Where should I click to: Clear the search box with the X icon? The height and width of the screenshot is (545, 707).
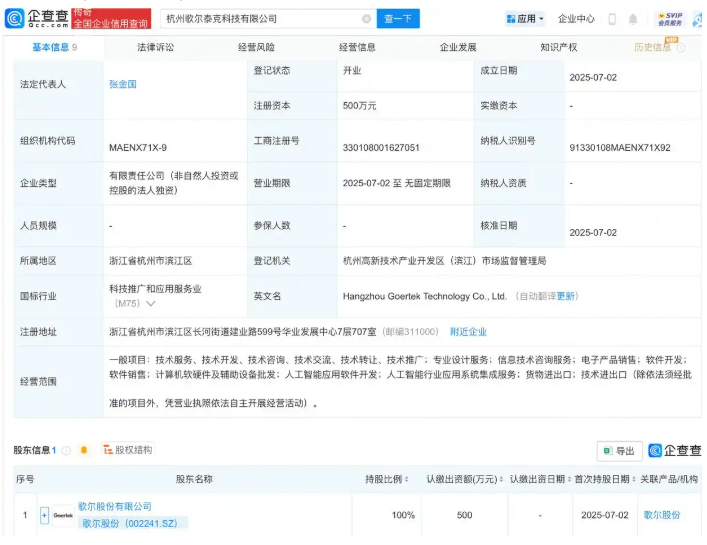(367, 18)
